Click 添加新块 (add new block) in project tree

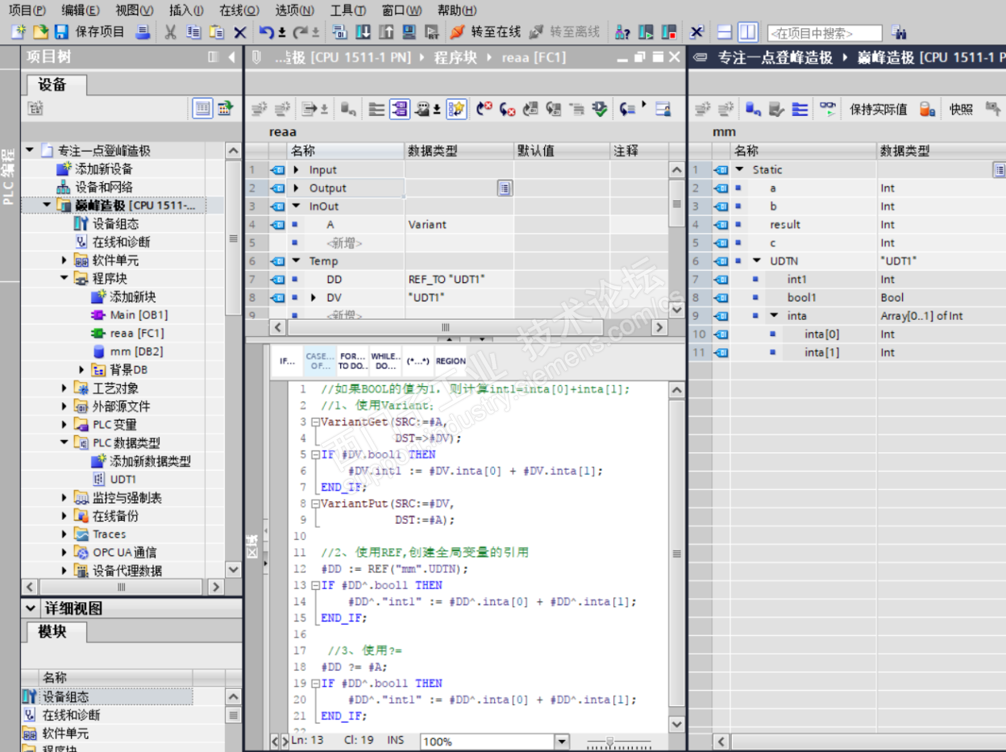pyautogui.click(x=132, y=297)
